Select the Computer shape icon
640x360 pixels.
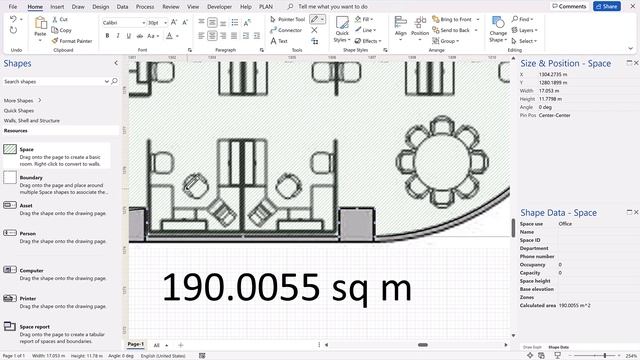(10, 270)
